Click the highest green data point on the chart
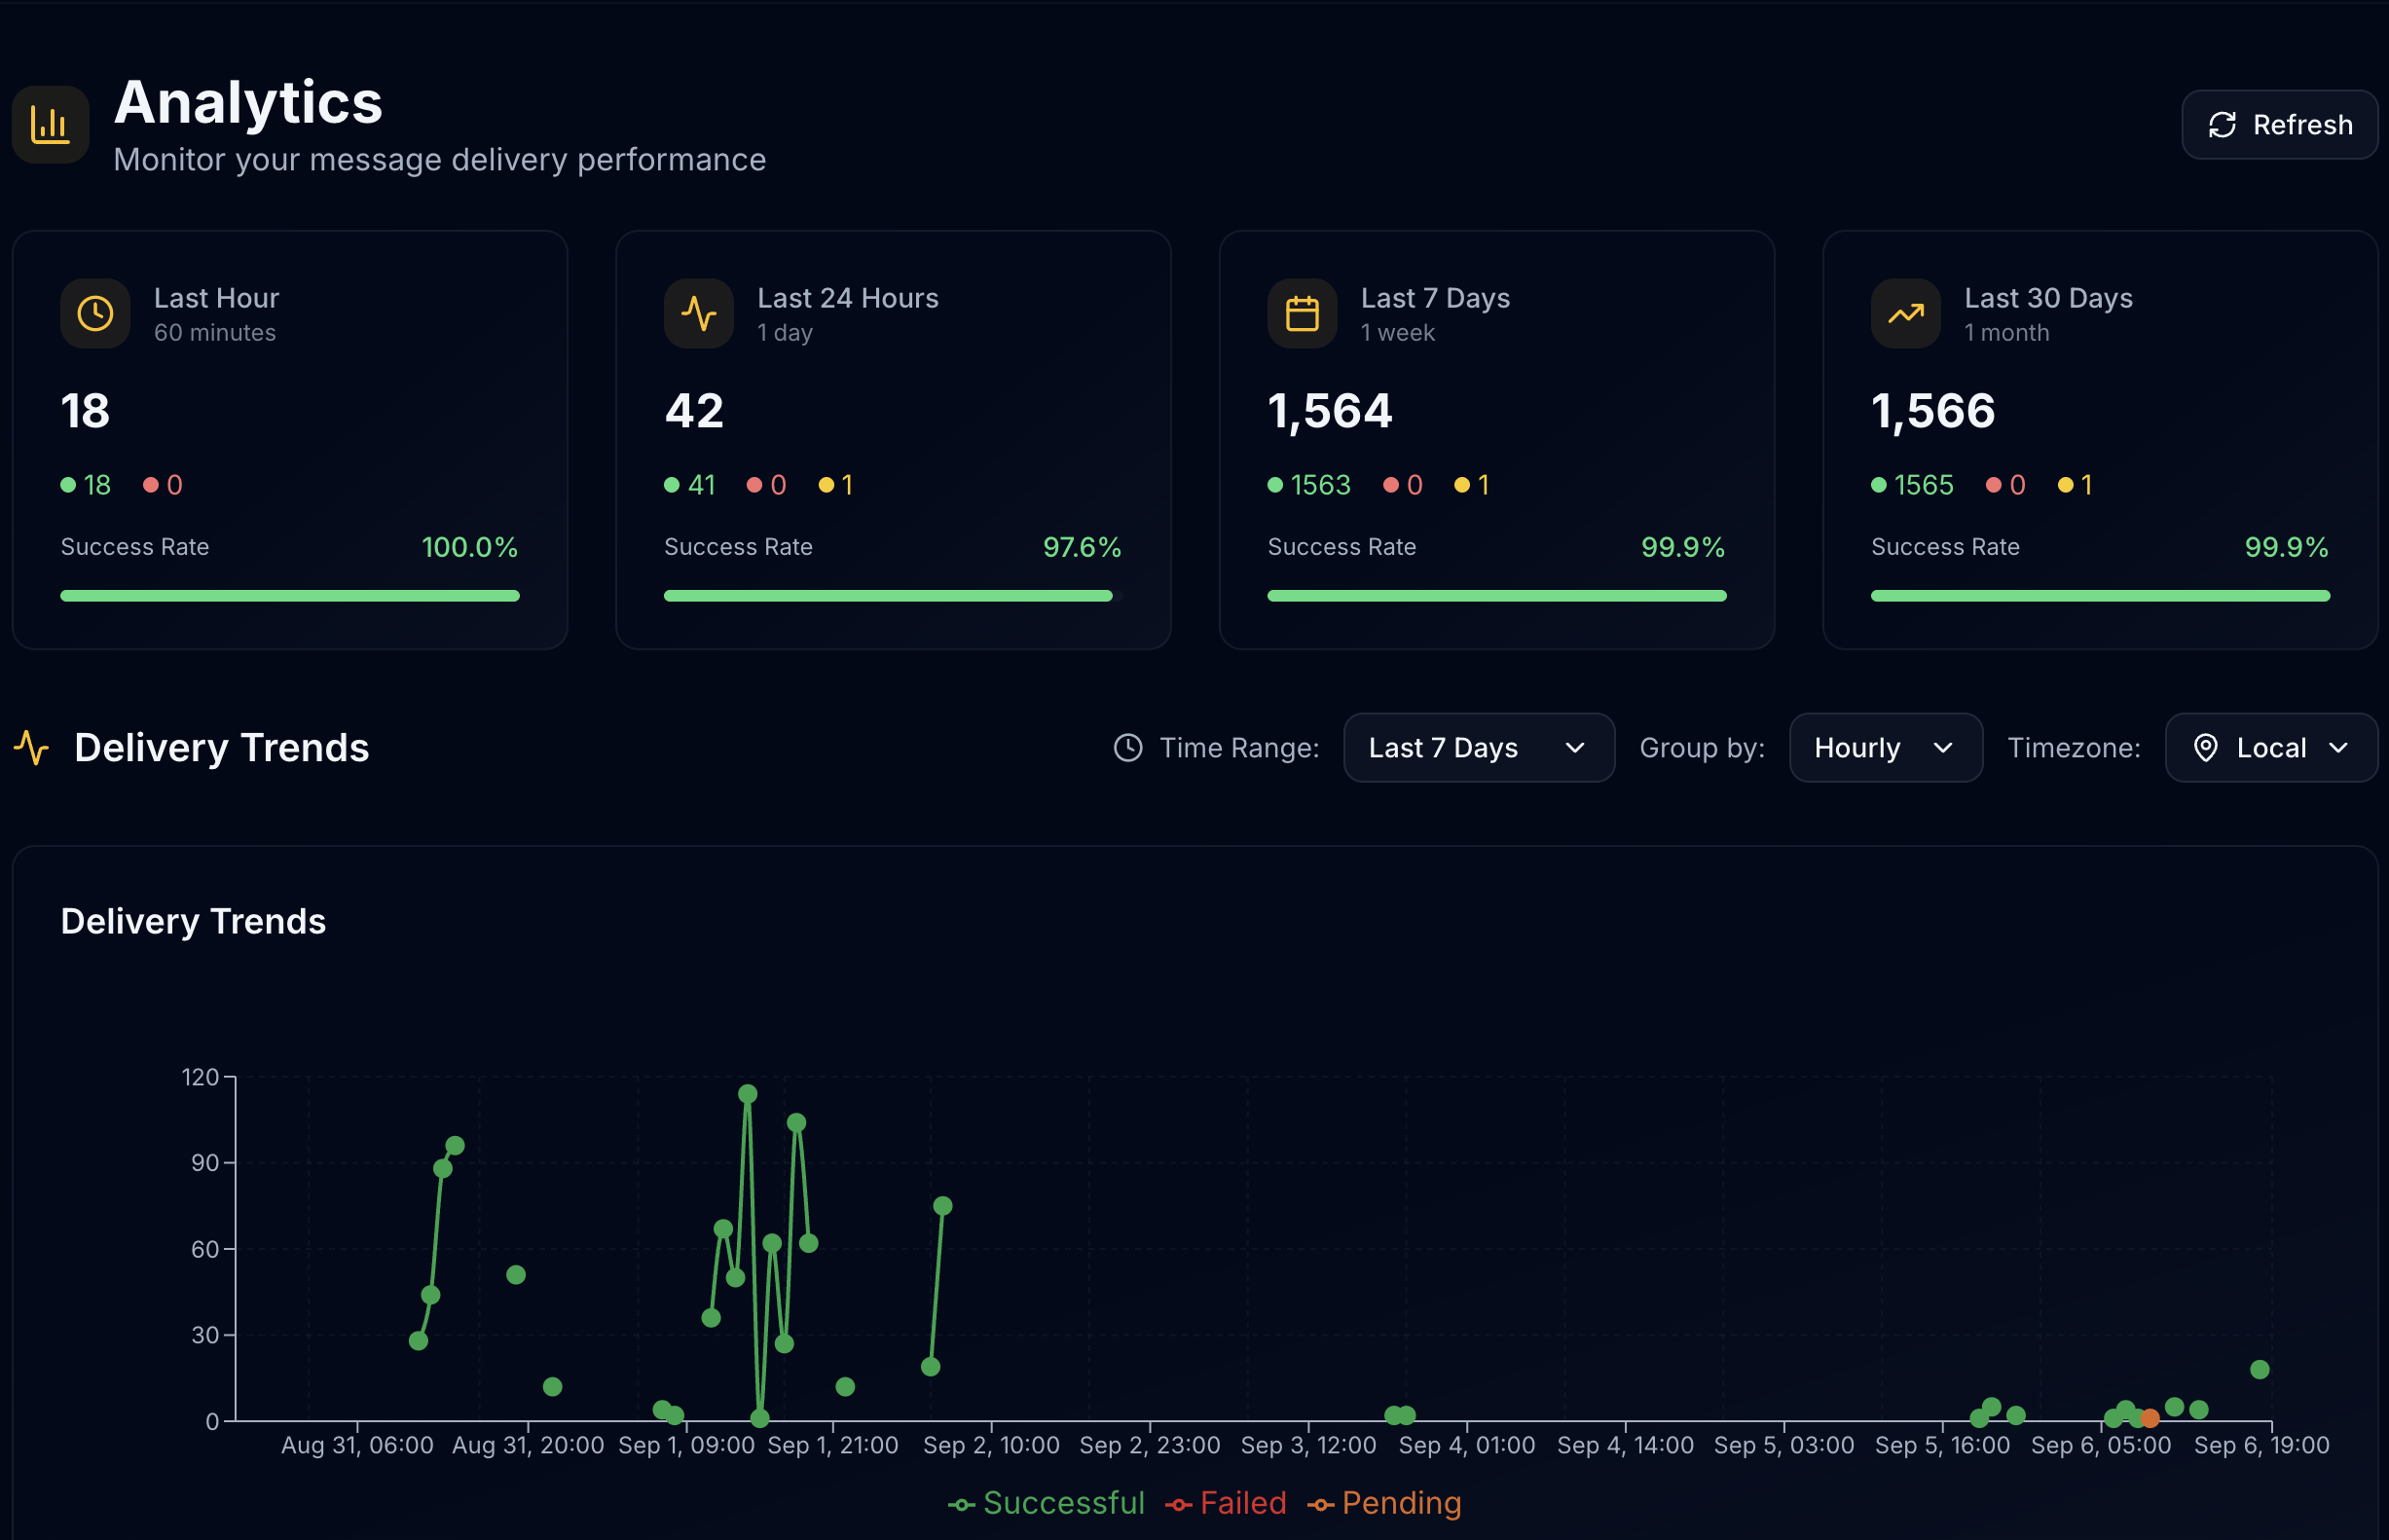This screenshot has height=1540, width=2389. (747, 1094)
